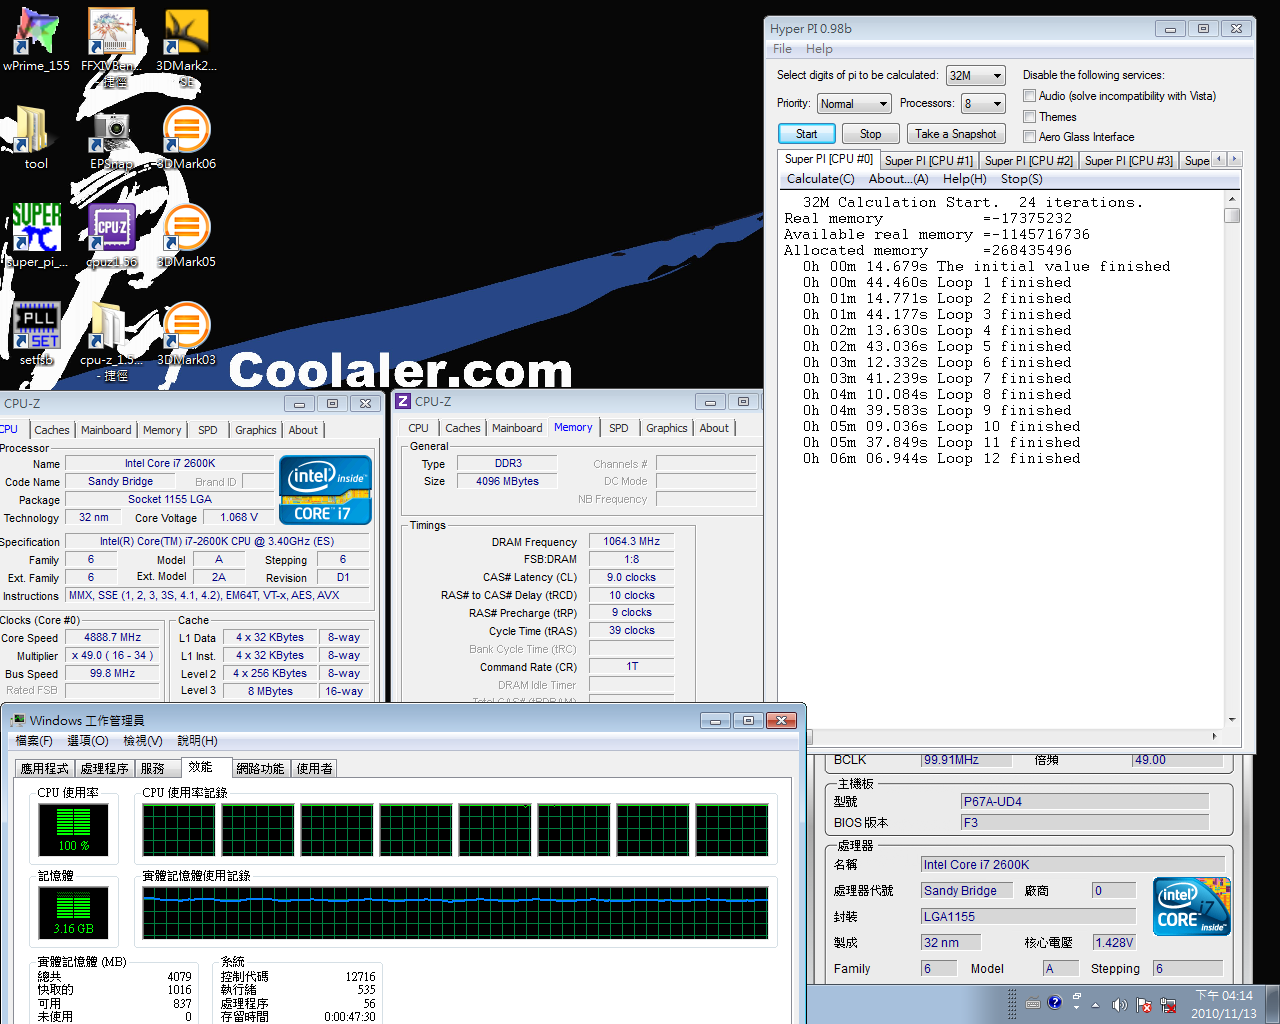Open the 3DMark2001 SE desktop icon
Image resolution: width=1280 pixels, height=1024 pixels.
click(x=186, y=45)
